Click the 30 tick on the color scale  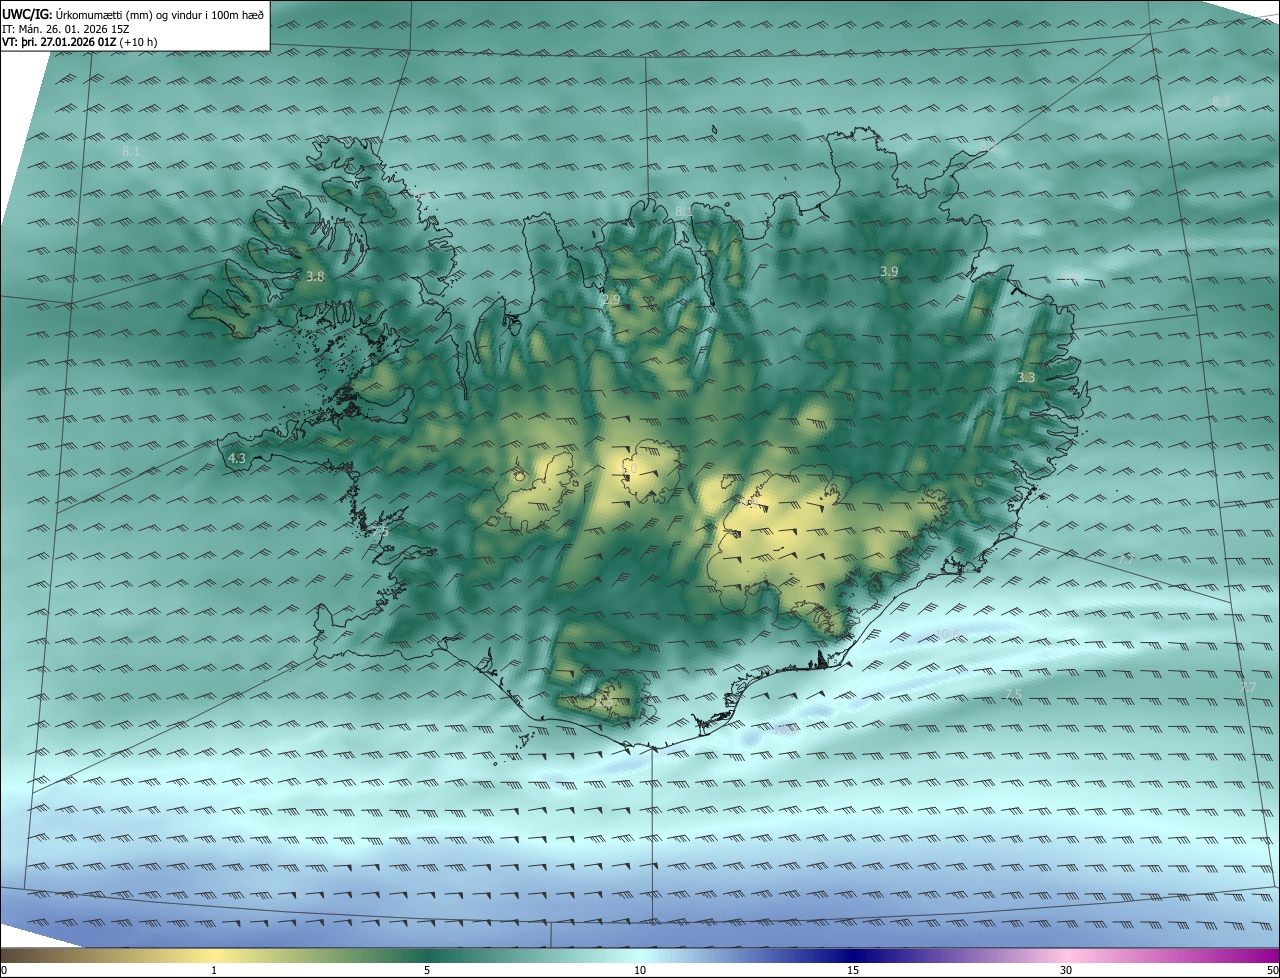tap(1066, 970)
